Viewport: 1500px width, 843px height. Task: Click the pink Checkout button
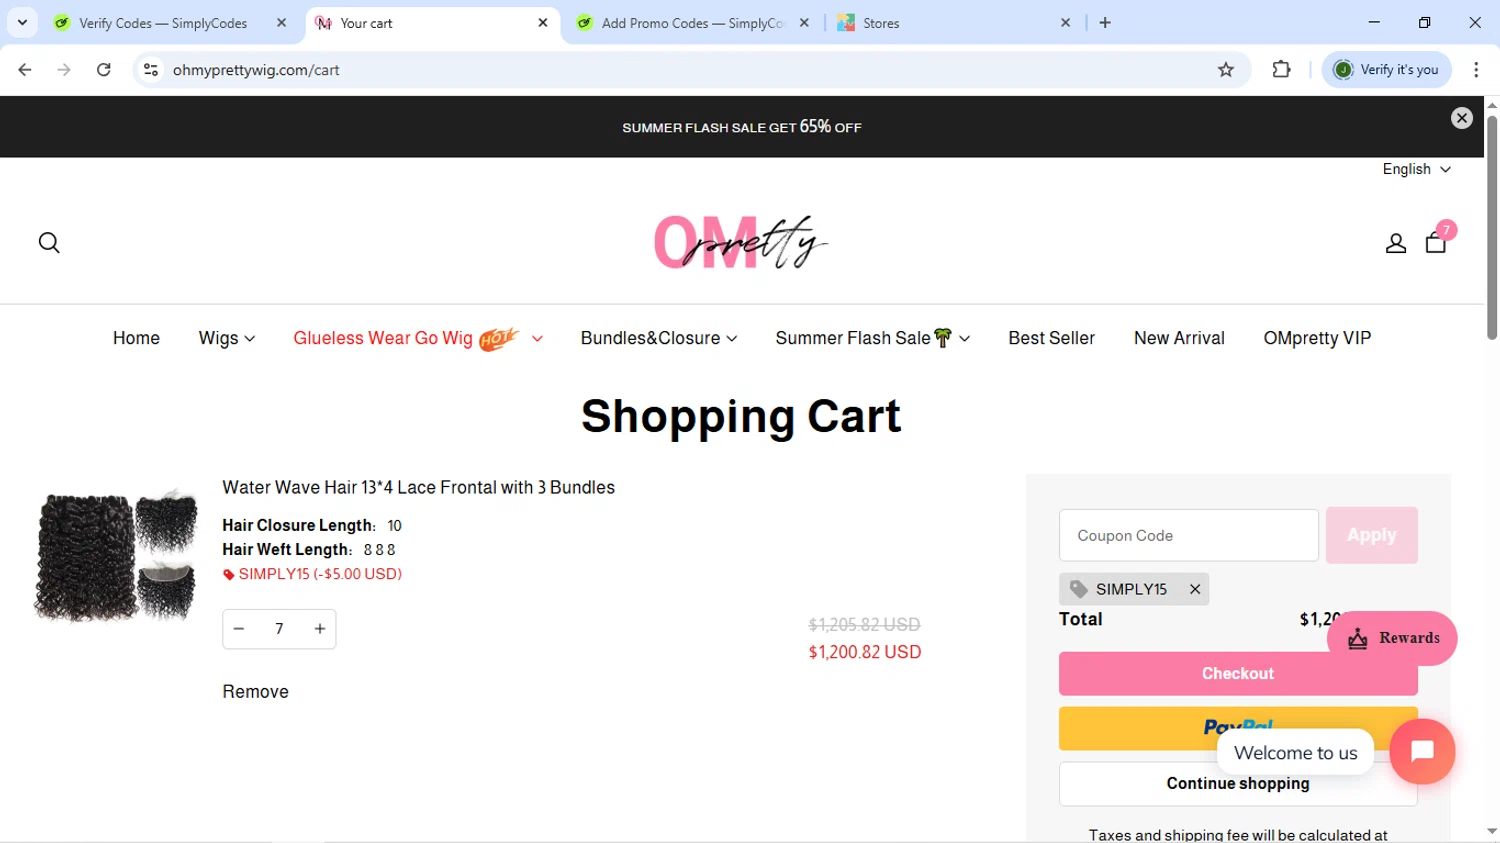tap(1238, 674)
